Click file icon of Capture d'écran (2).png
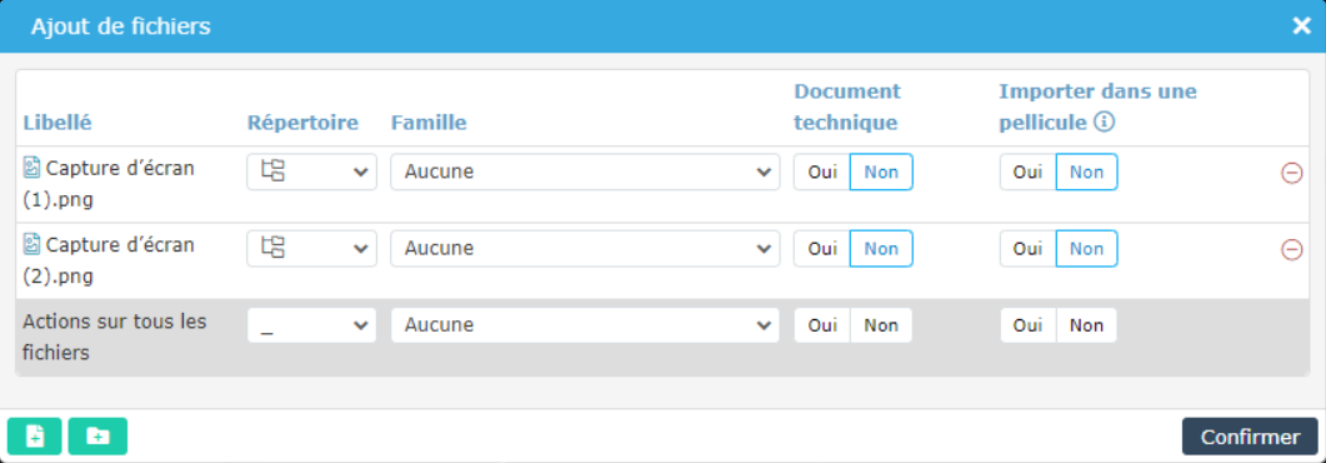1326x463 pixels. (32, 245)
